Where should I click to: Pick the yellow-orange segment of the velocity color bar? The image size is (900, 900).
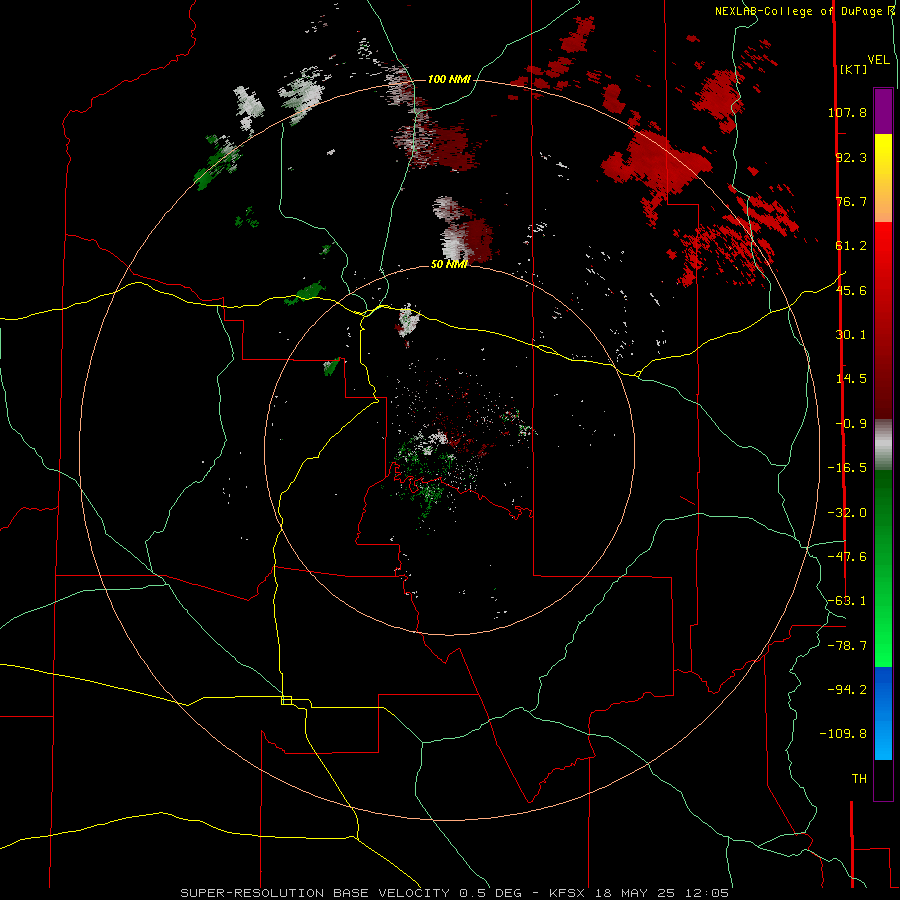883,178
